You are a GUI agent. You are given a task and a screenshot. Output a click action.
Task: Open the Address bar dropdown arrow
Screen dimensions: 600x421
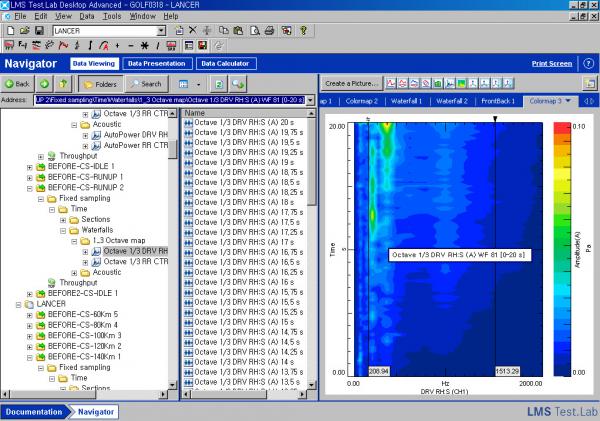click(310, 100)
